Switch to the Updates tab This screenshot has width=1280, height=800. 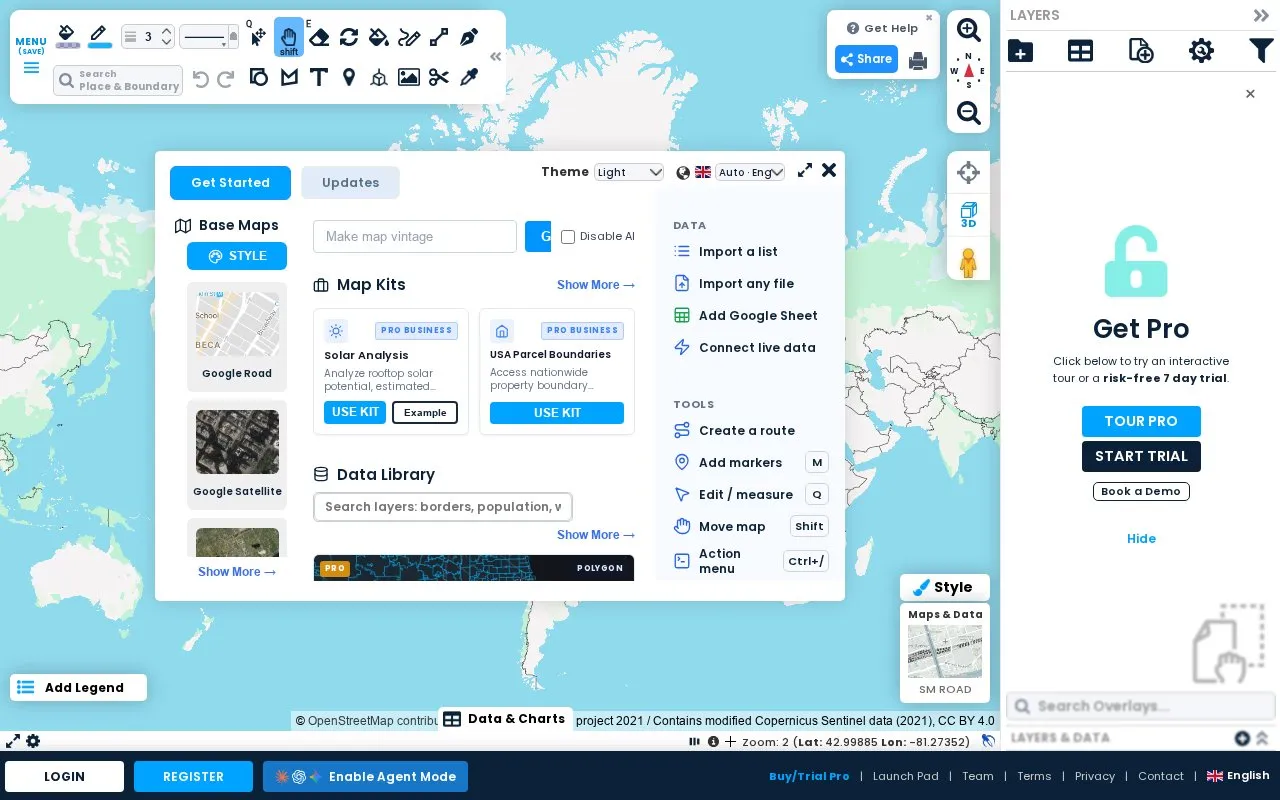350,183
